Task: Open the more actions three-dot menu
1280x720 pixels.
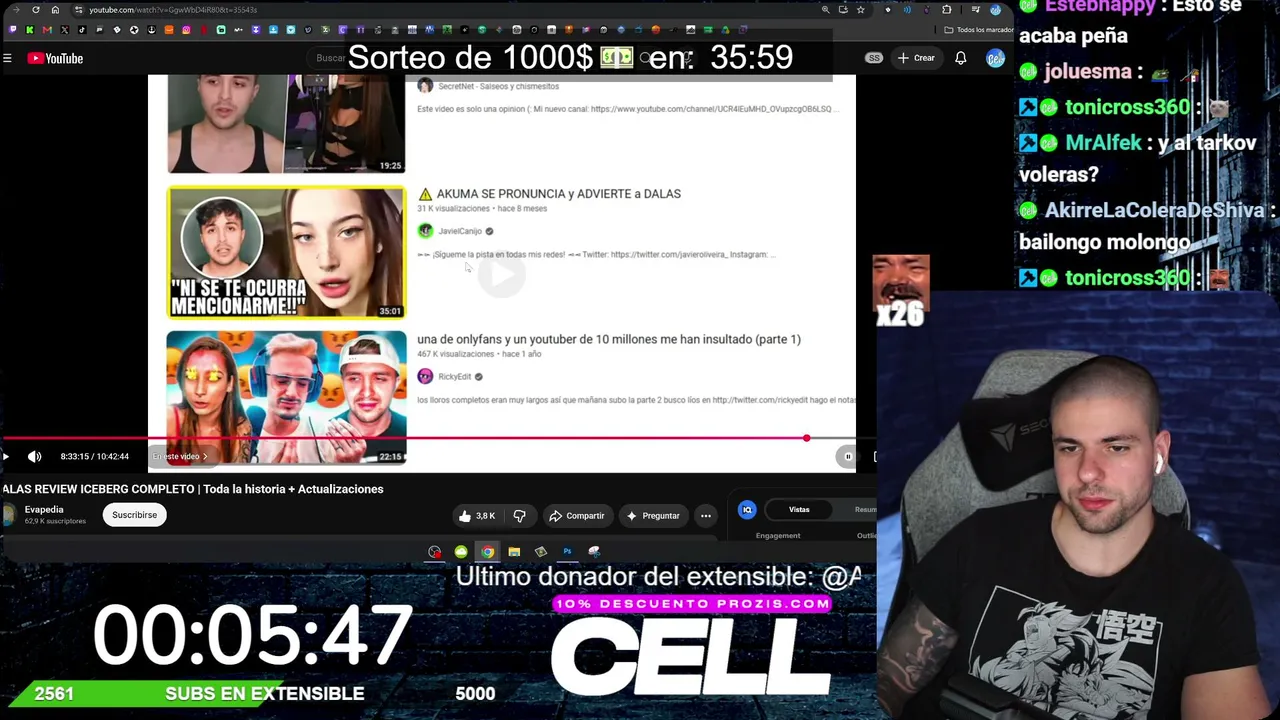Action: pyautogui.click(x=706, y=516)
